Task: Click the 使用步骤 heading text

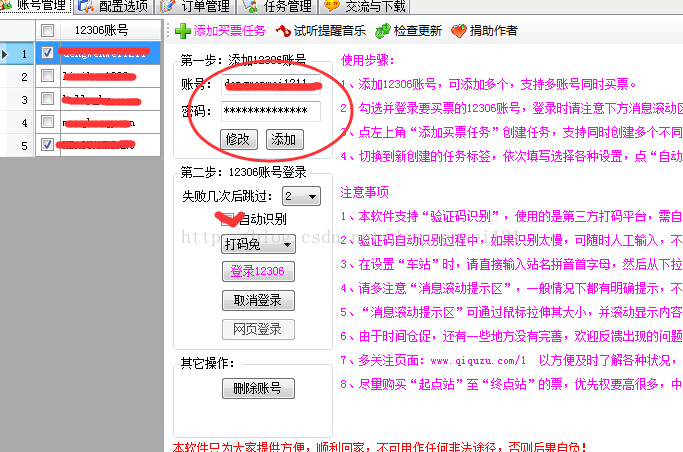Action: [x=368, y=61]
